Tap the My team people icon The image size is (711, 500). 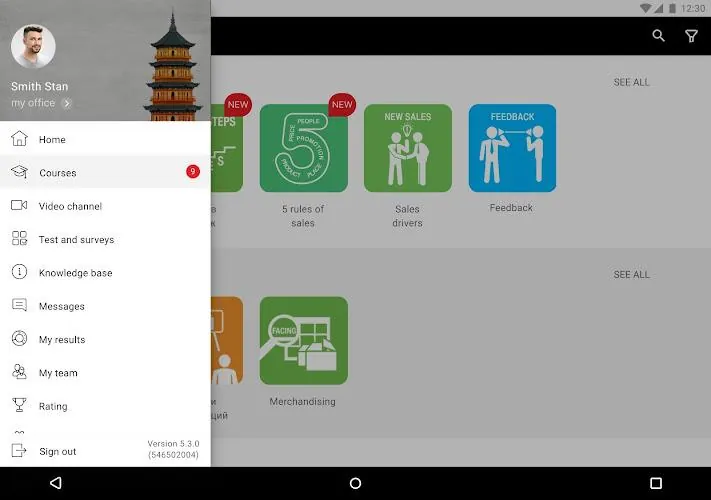pyautogui.click(x=19, y=372)
